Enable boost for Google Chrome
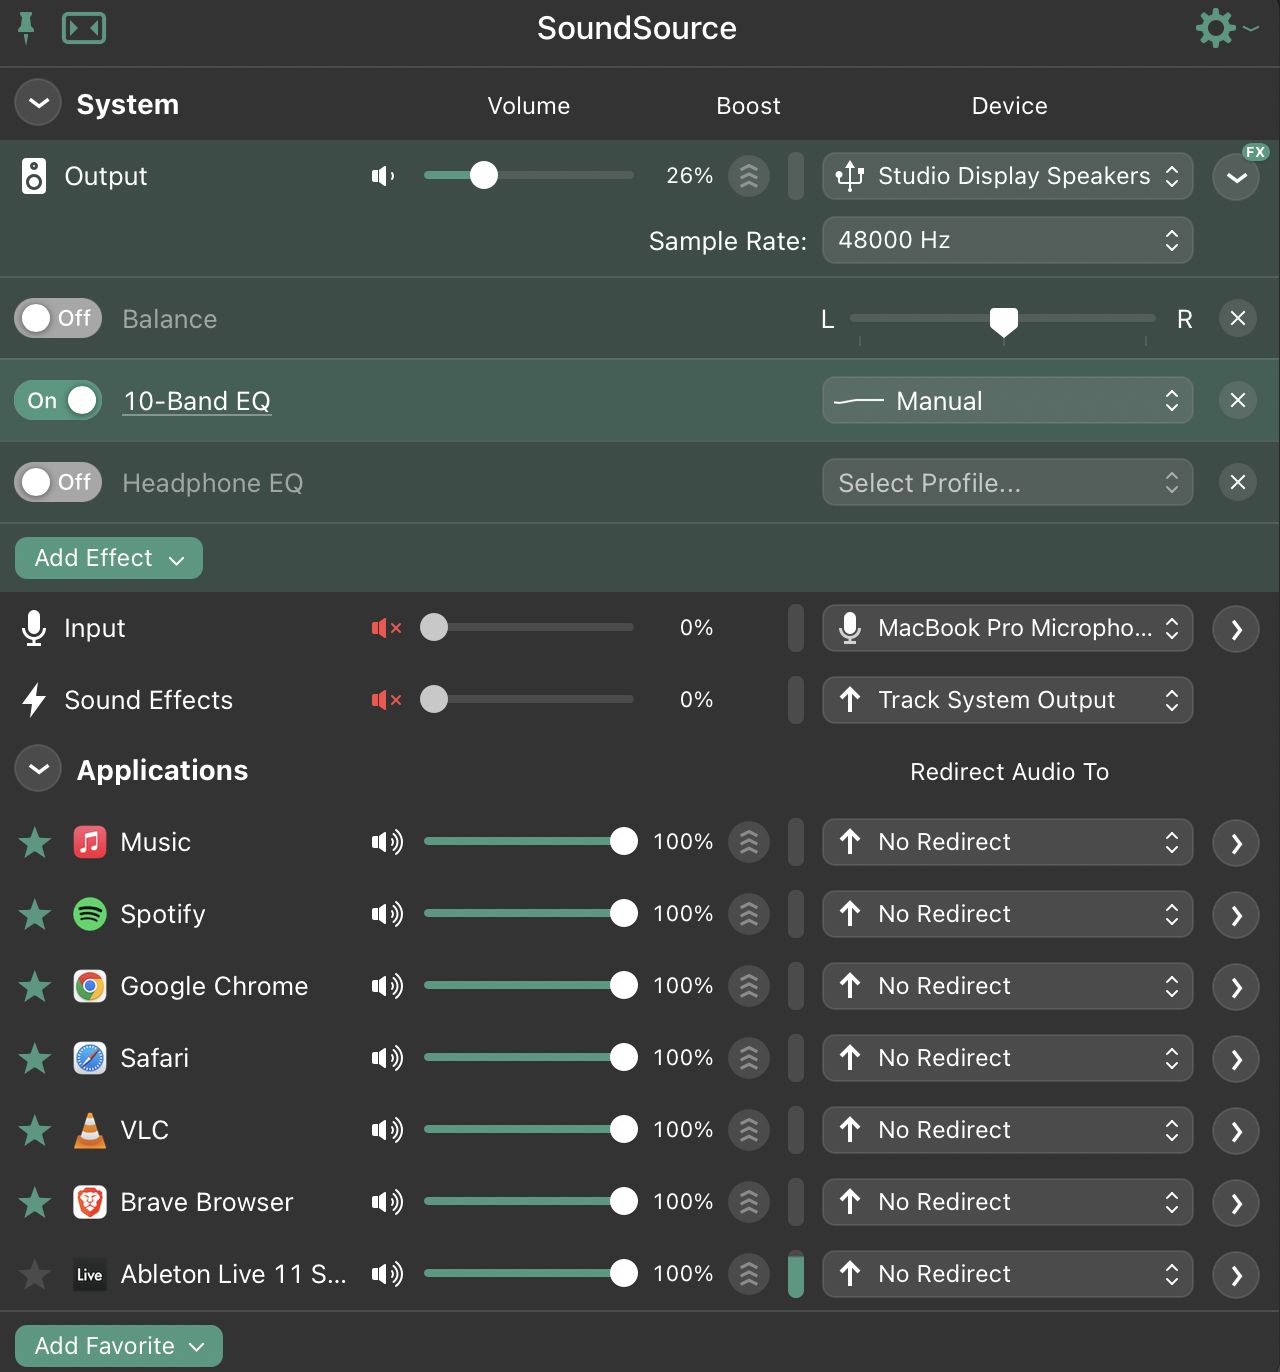 [749, 986]
